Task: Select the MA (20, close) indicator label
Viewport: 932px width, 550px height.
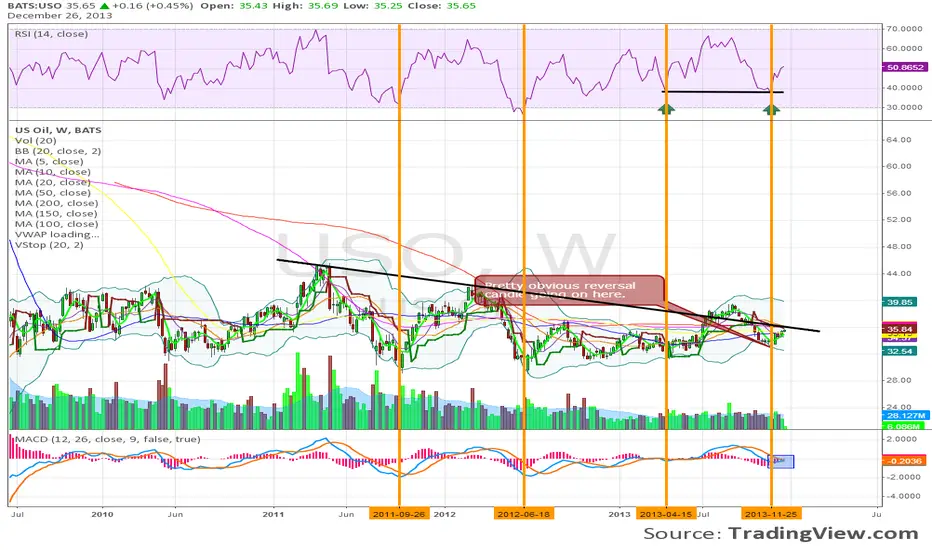Action: point(52,182)
